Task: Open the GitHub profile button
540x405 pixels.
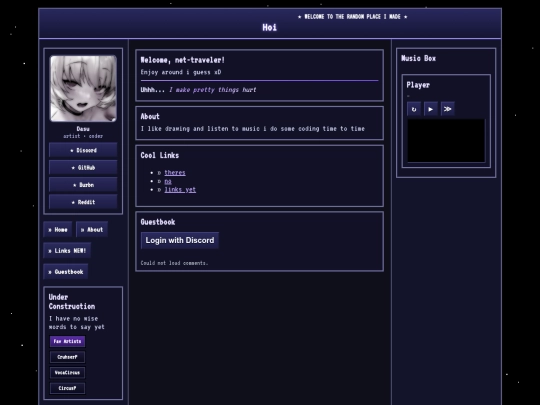Action: tap(83, 168)
